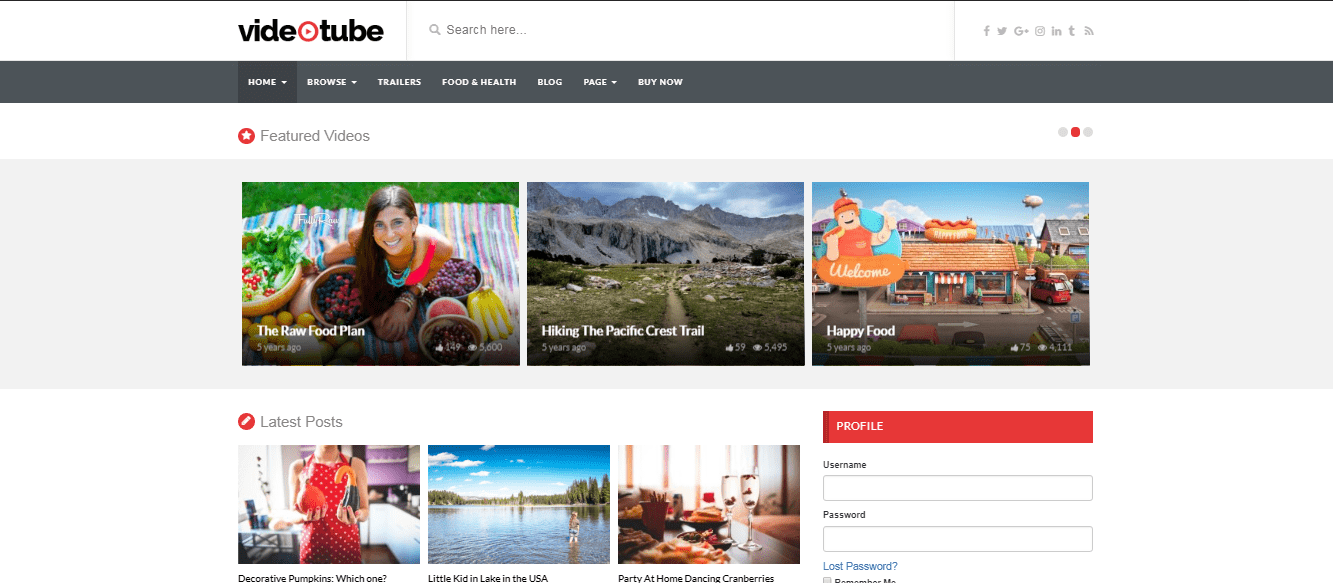Screen dimensions: 1333x583
Task: Expand the HOME dropdown menu
Action: coord(266,81)
